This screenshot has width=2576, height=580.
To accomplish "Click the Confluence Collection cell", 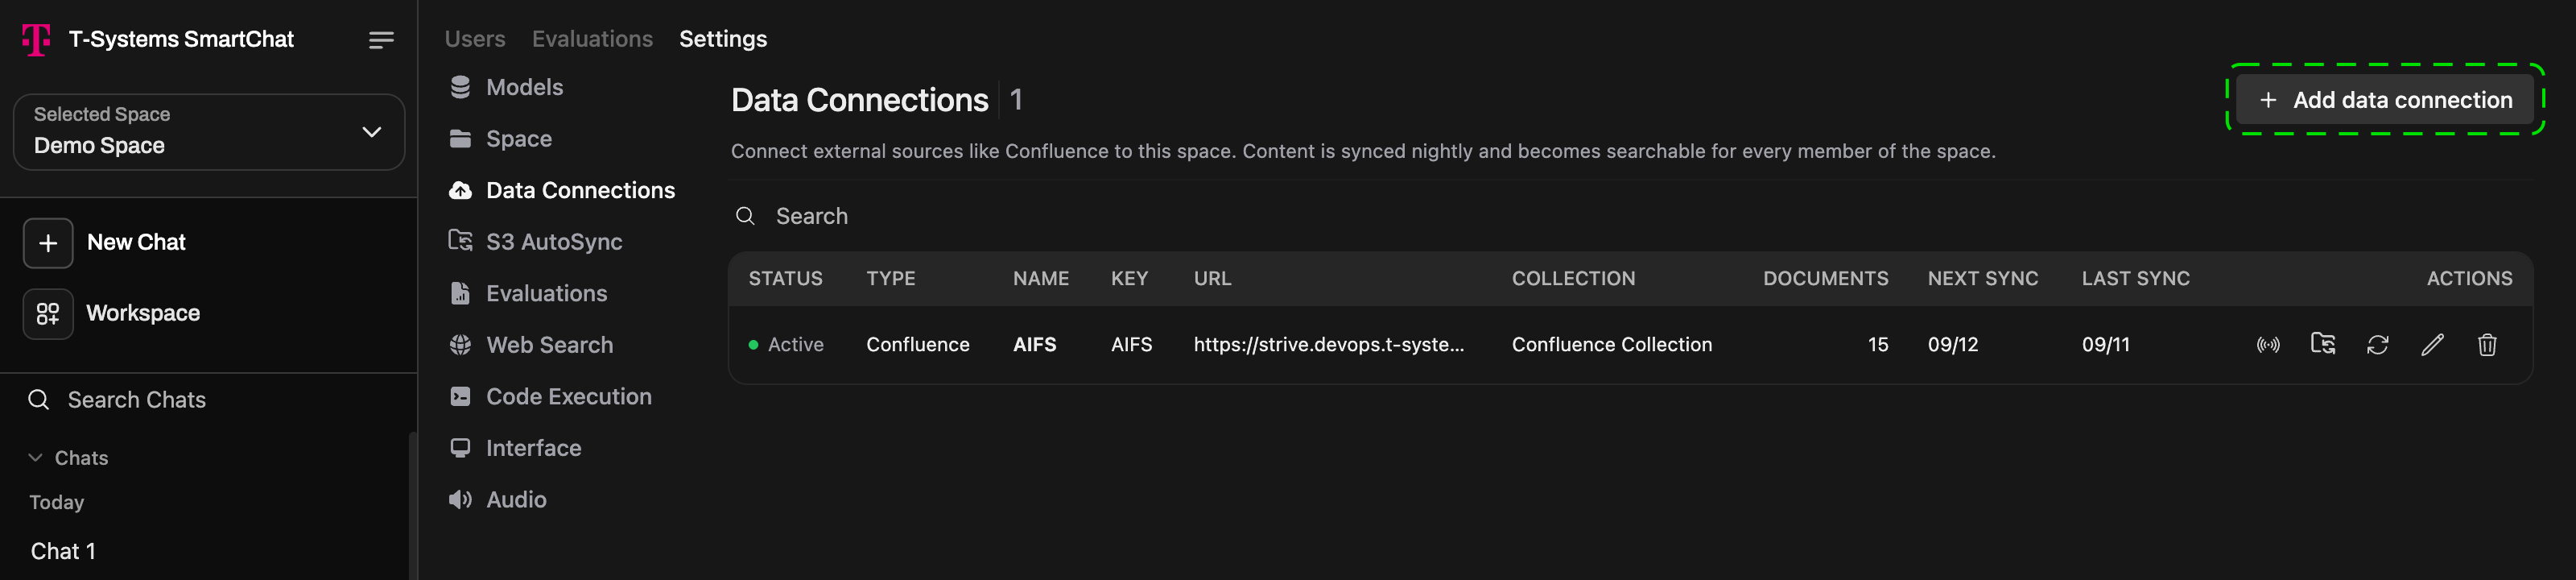I will tap(1611, 345).
